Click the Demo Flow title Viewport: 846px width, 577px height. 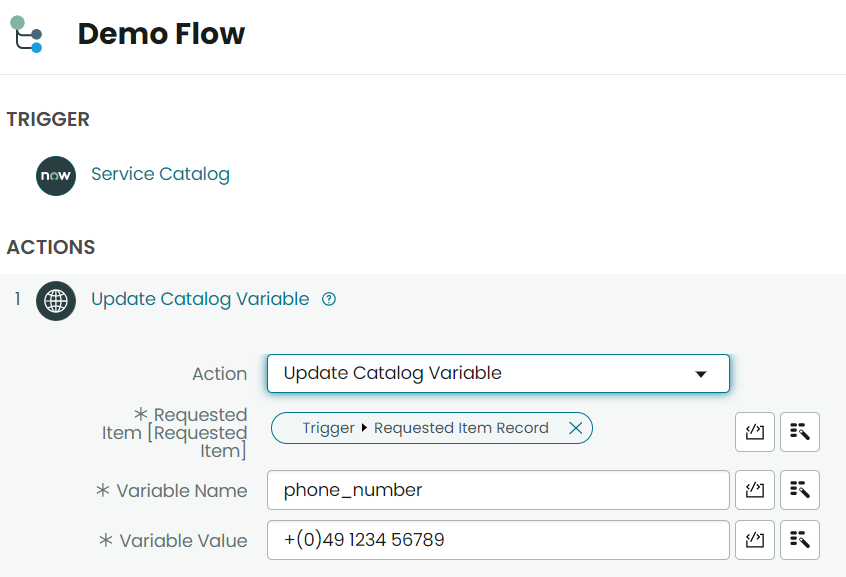point(161,33)
